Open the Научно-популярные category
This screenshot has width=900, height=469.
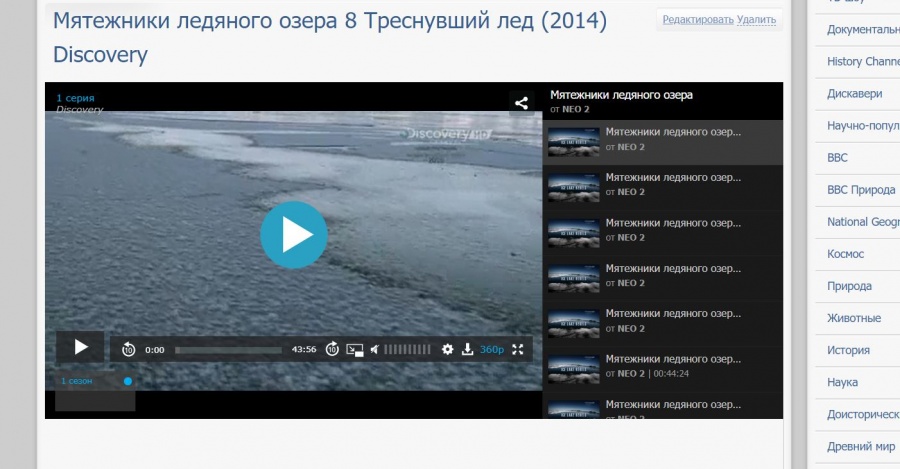863,126
